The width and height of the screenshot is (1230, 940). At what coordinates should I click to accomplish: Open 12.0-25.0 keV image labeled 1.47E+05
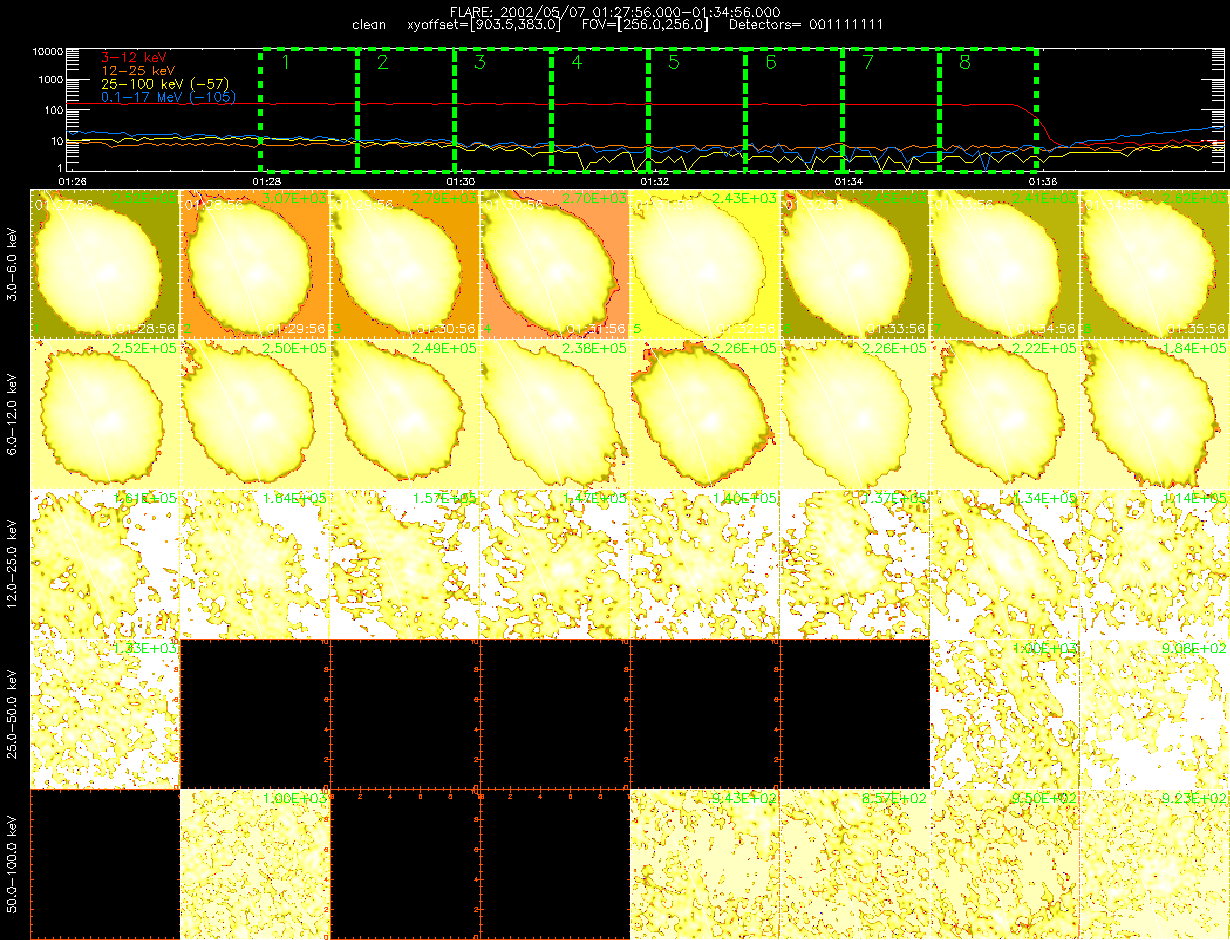[555, 564]
